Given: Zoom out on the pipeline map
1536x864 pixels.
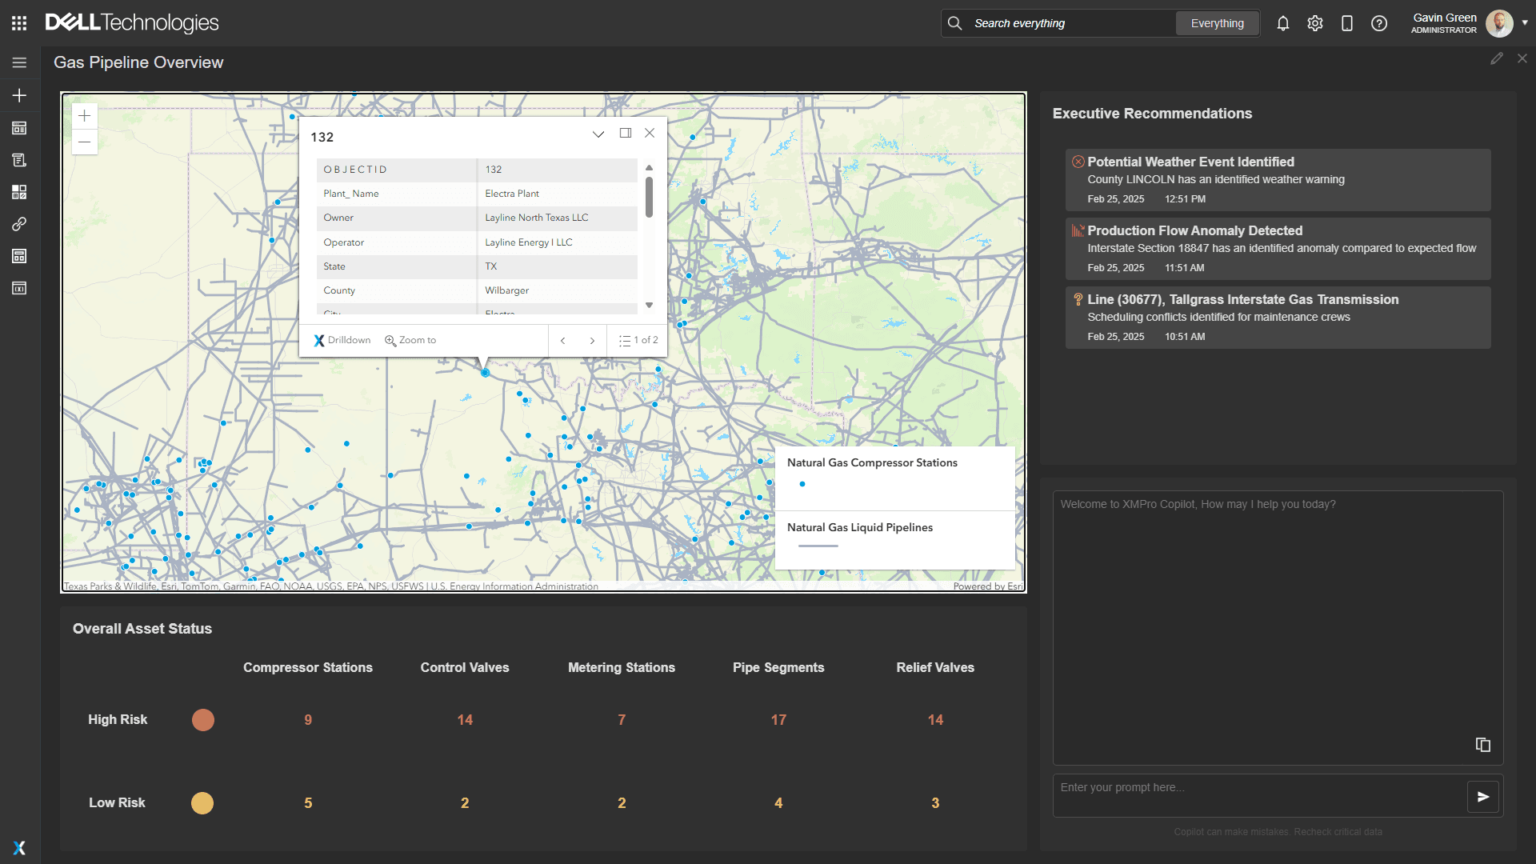Looking at the screenshot, I should pos(85,142).
